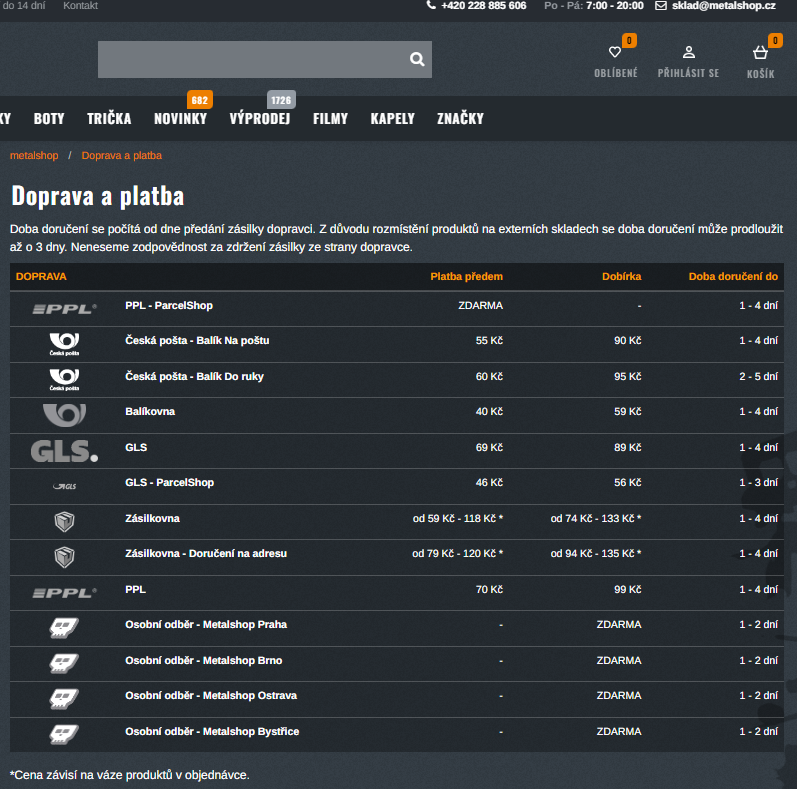Click Metalshop Praha pickup icon

click(x=64, y=628)
